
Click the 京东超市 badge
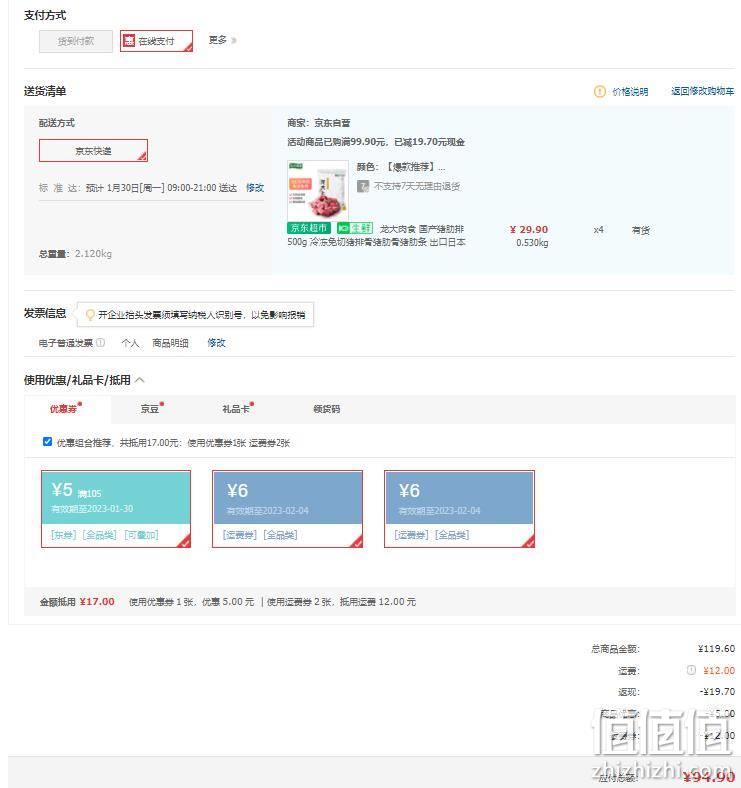pyautogui.click(x=309, y=228)
